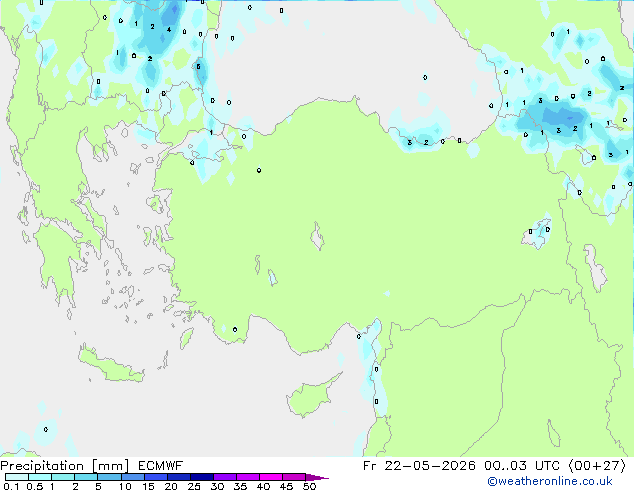Click the 30–35 mm purple legend swatch
The height and width of the screenshot is (490, 634).
coord(225,477)
